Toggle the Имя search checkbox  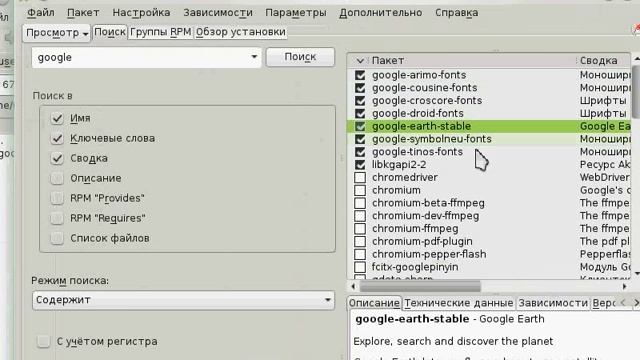point(57,118)
